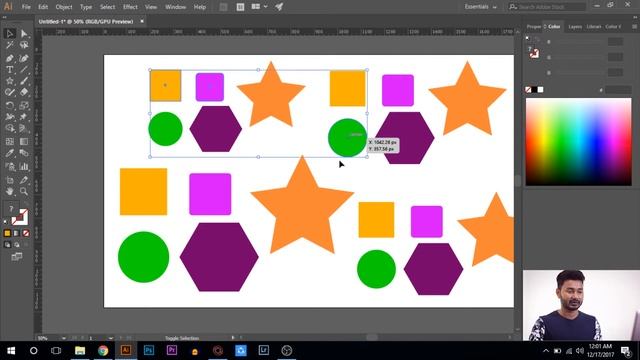Apply solid Color mode button in toolbar
Screen dimensions: 640x360
7,233
